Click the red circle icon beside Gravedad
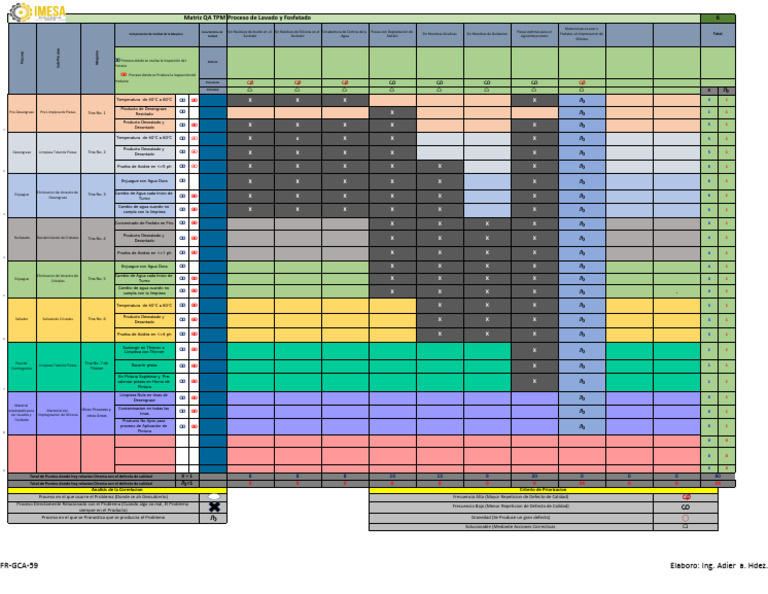This screenshot has height=594, width=768. pyautogui.click(x=686, y=518)
